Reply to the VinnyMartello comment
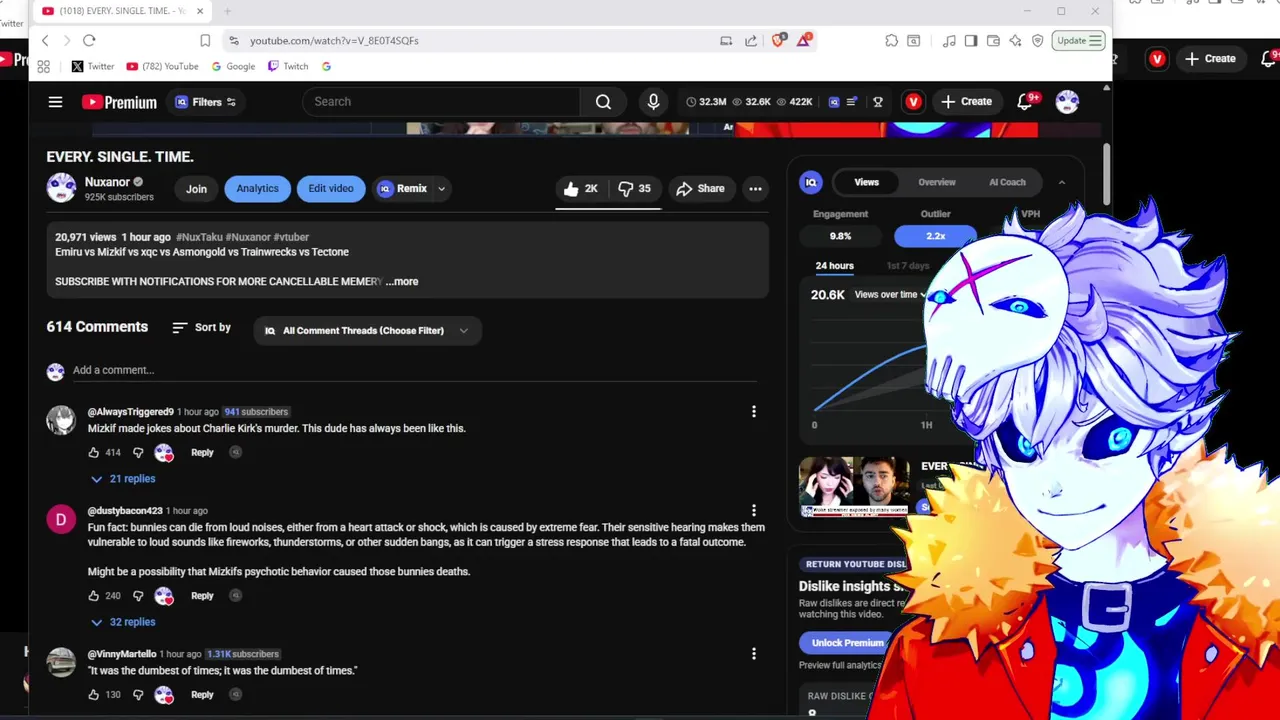 pyautogui.click(x=202, y=694)
